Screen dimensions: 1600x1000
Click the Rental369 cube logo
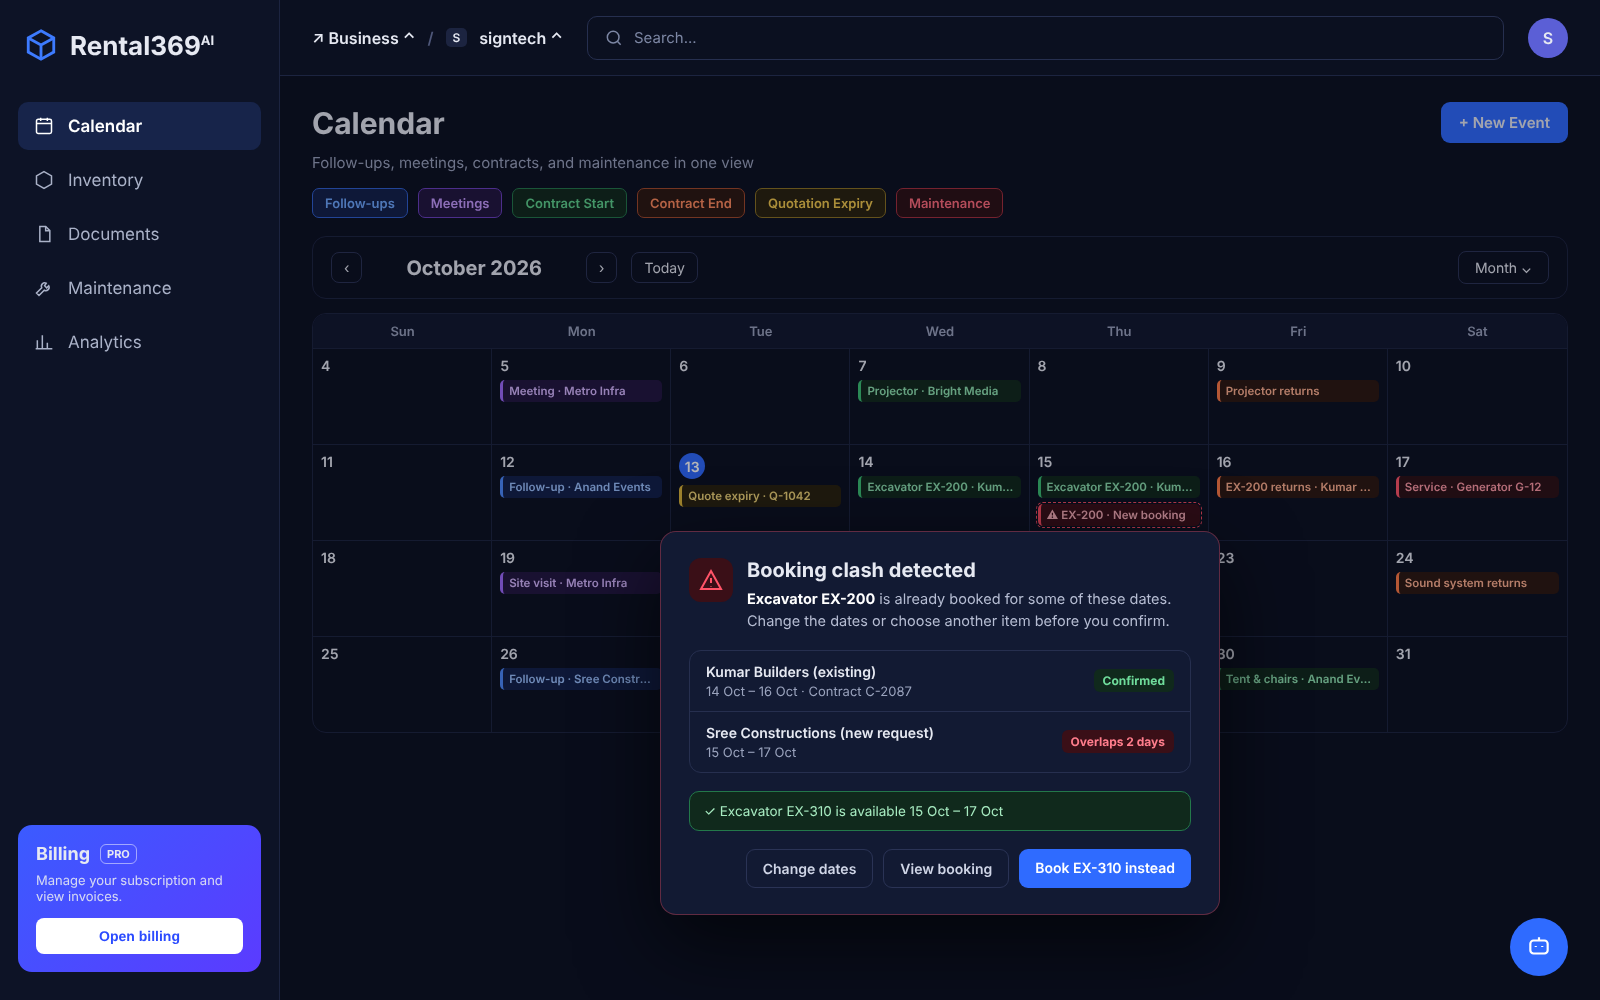pyautogui.click(x=41, y=45)
